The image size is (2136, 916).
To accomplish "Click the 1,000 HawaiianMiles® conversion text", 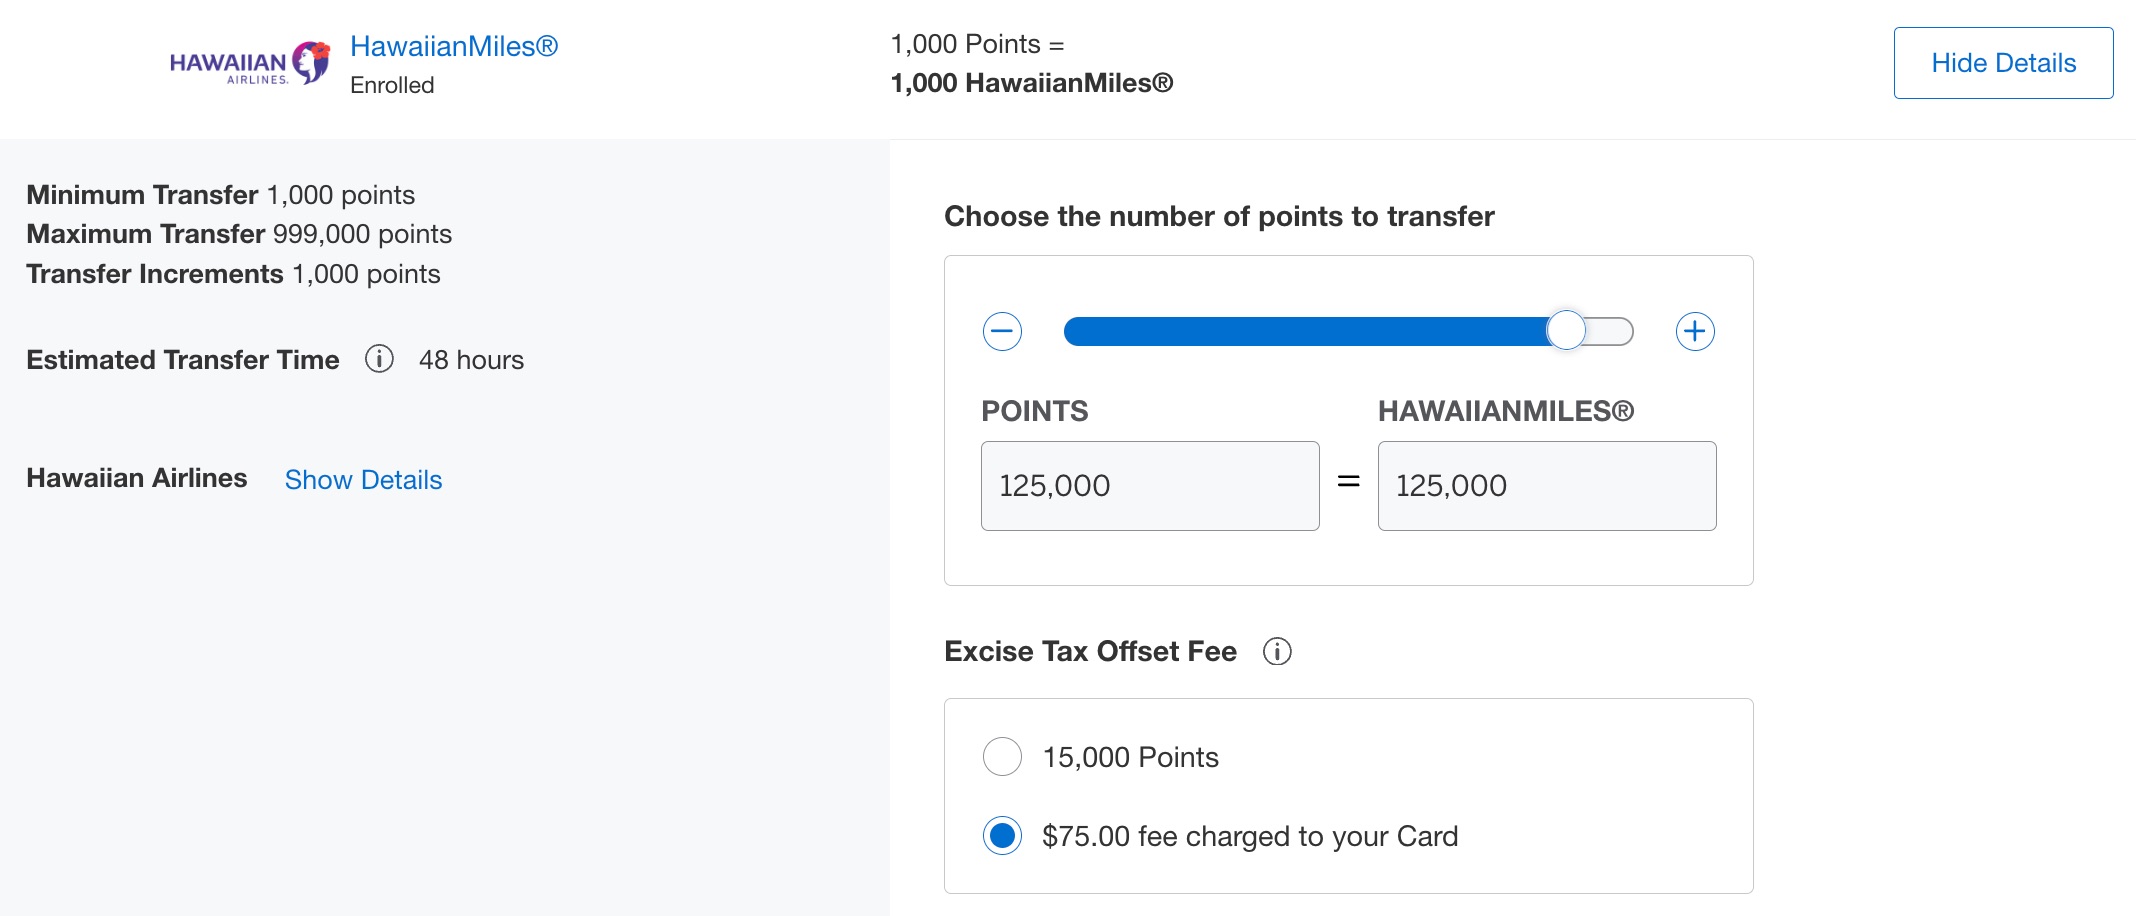I will (x=1031, y=85).
